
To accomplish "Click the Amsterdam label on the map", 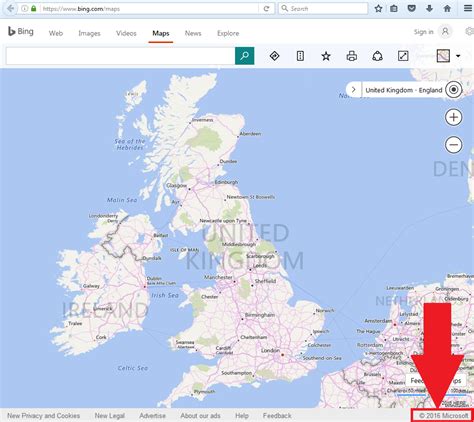I will click(378, 321).
